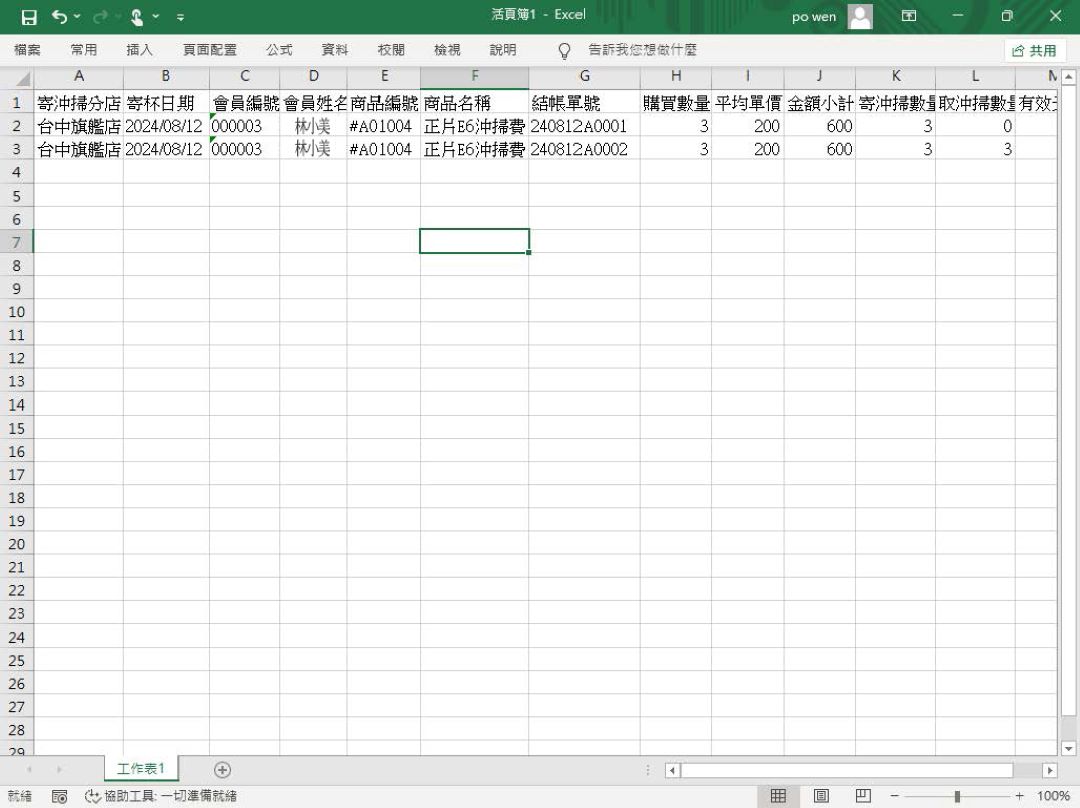Click the 共用 share button

point(1033,50)
